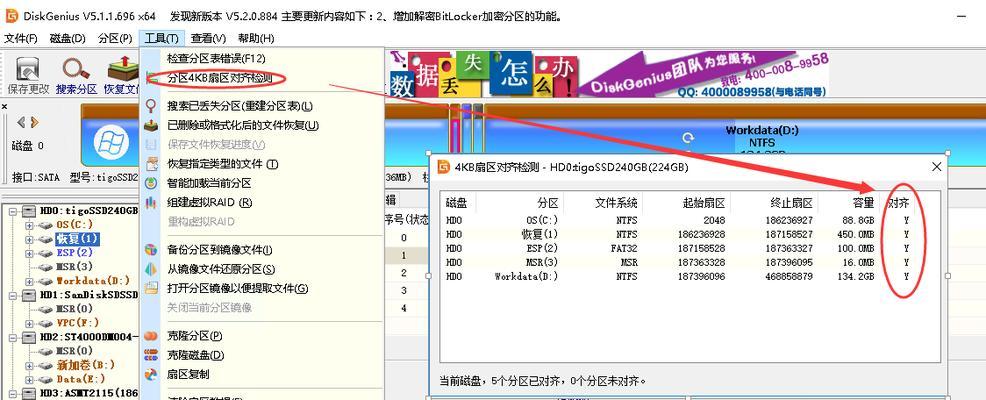This screenshot has width=986, height=400.
Task: Click the 对齐 column header in dialog
Action: click(898, 203)
